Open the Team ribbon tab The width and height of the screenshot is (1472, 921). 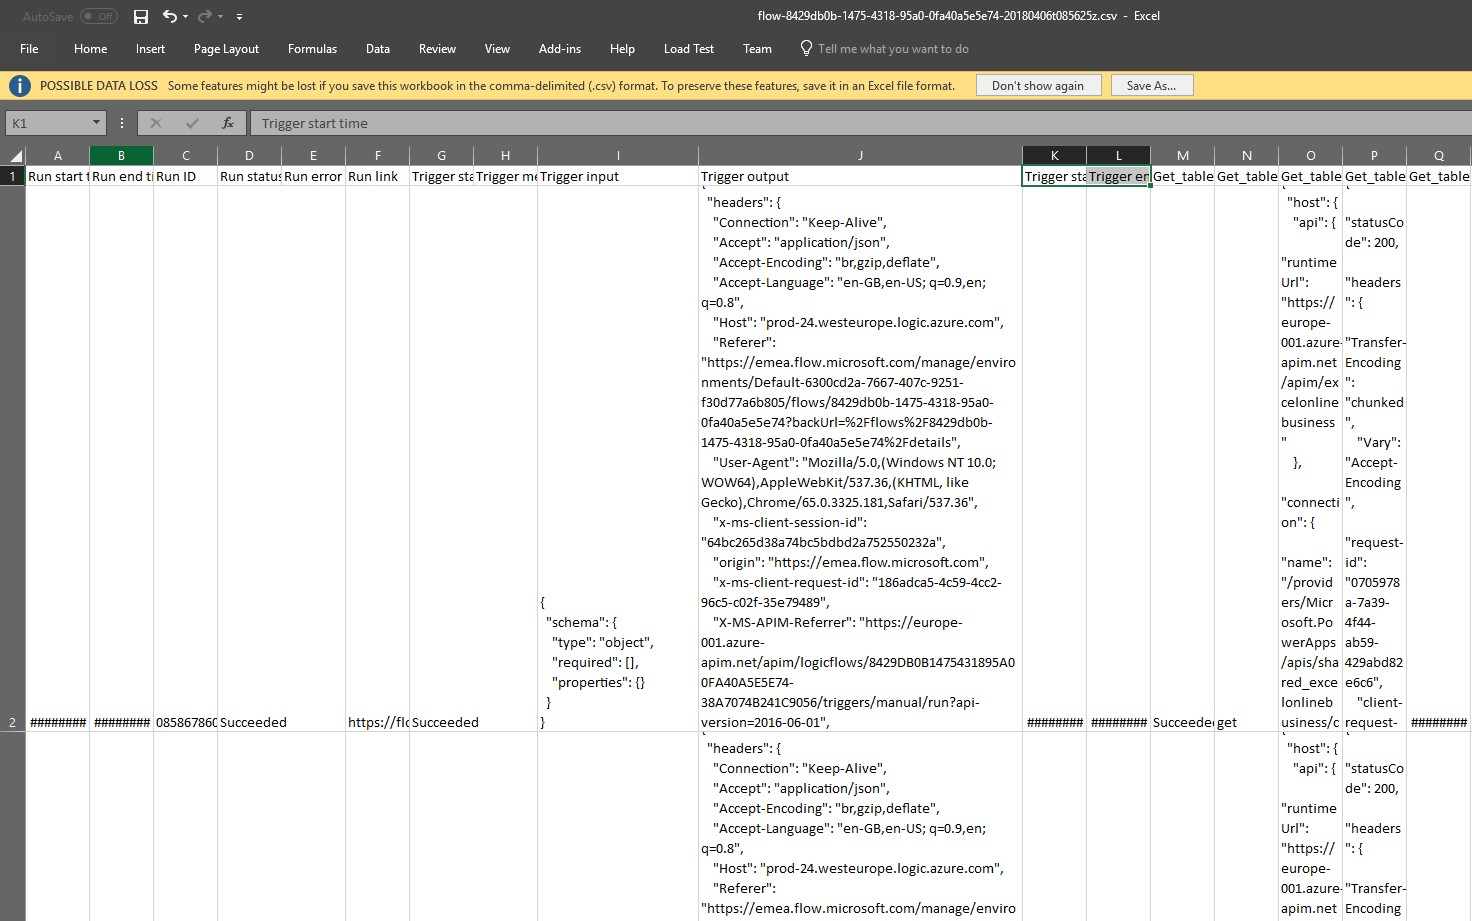click(757, 48)
